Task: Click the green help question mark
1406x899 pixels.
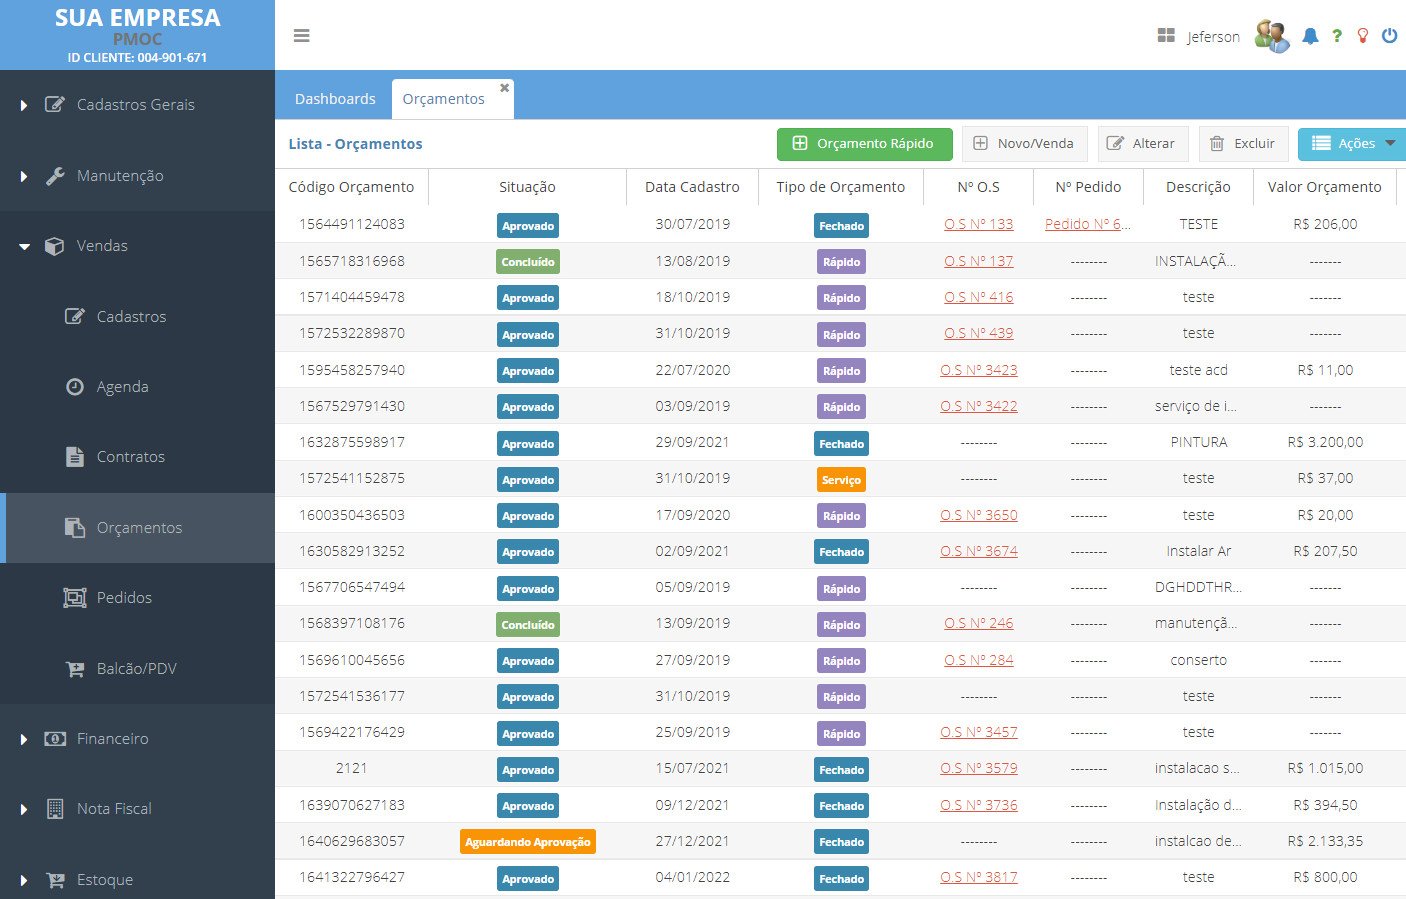Action: click(1337, 36)
